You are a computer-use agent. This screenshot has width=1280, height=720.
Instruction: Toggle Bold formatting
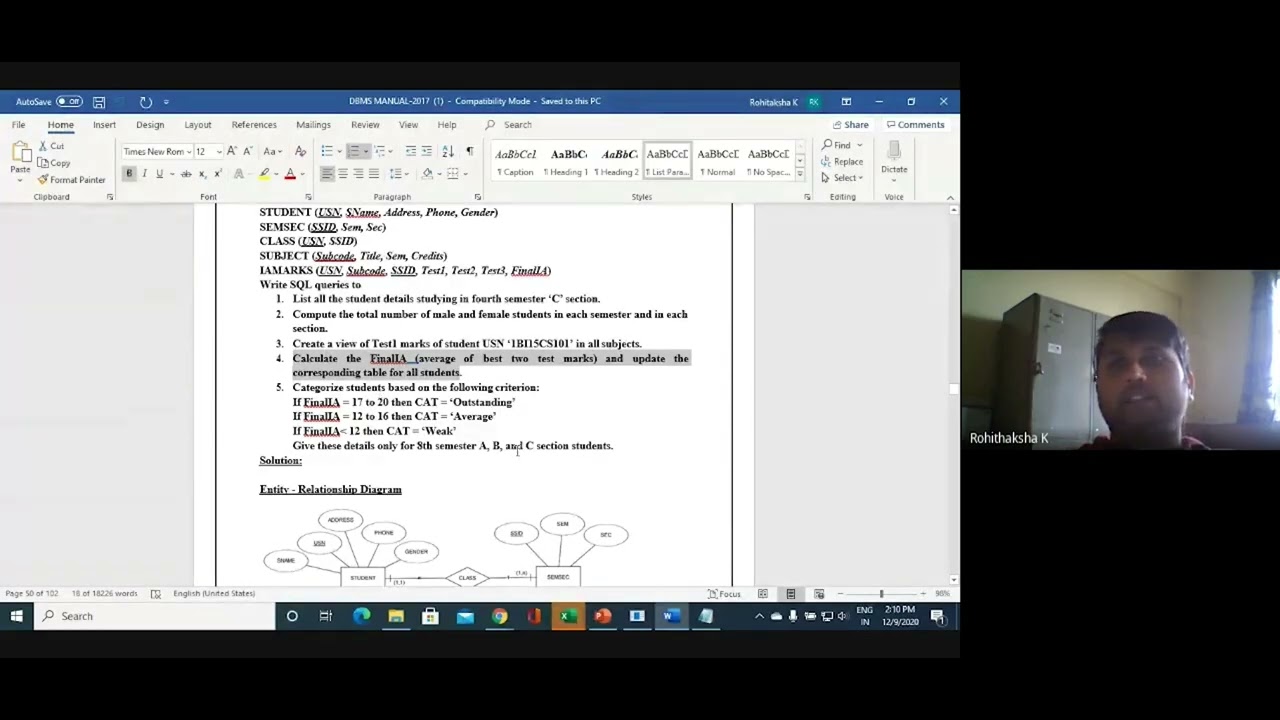click(129, 174)
